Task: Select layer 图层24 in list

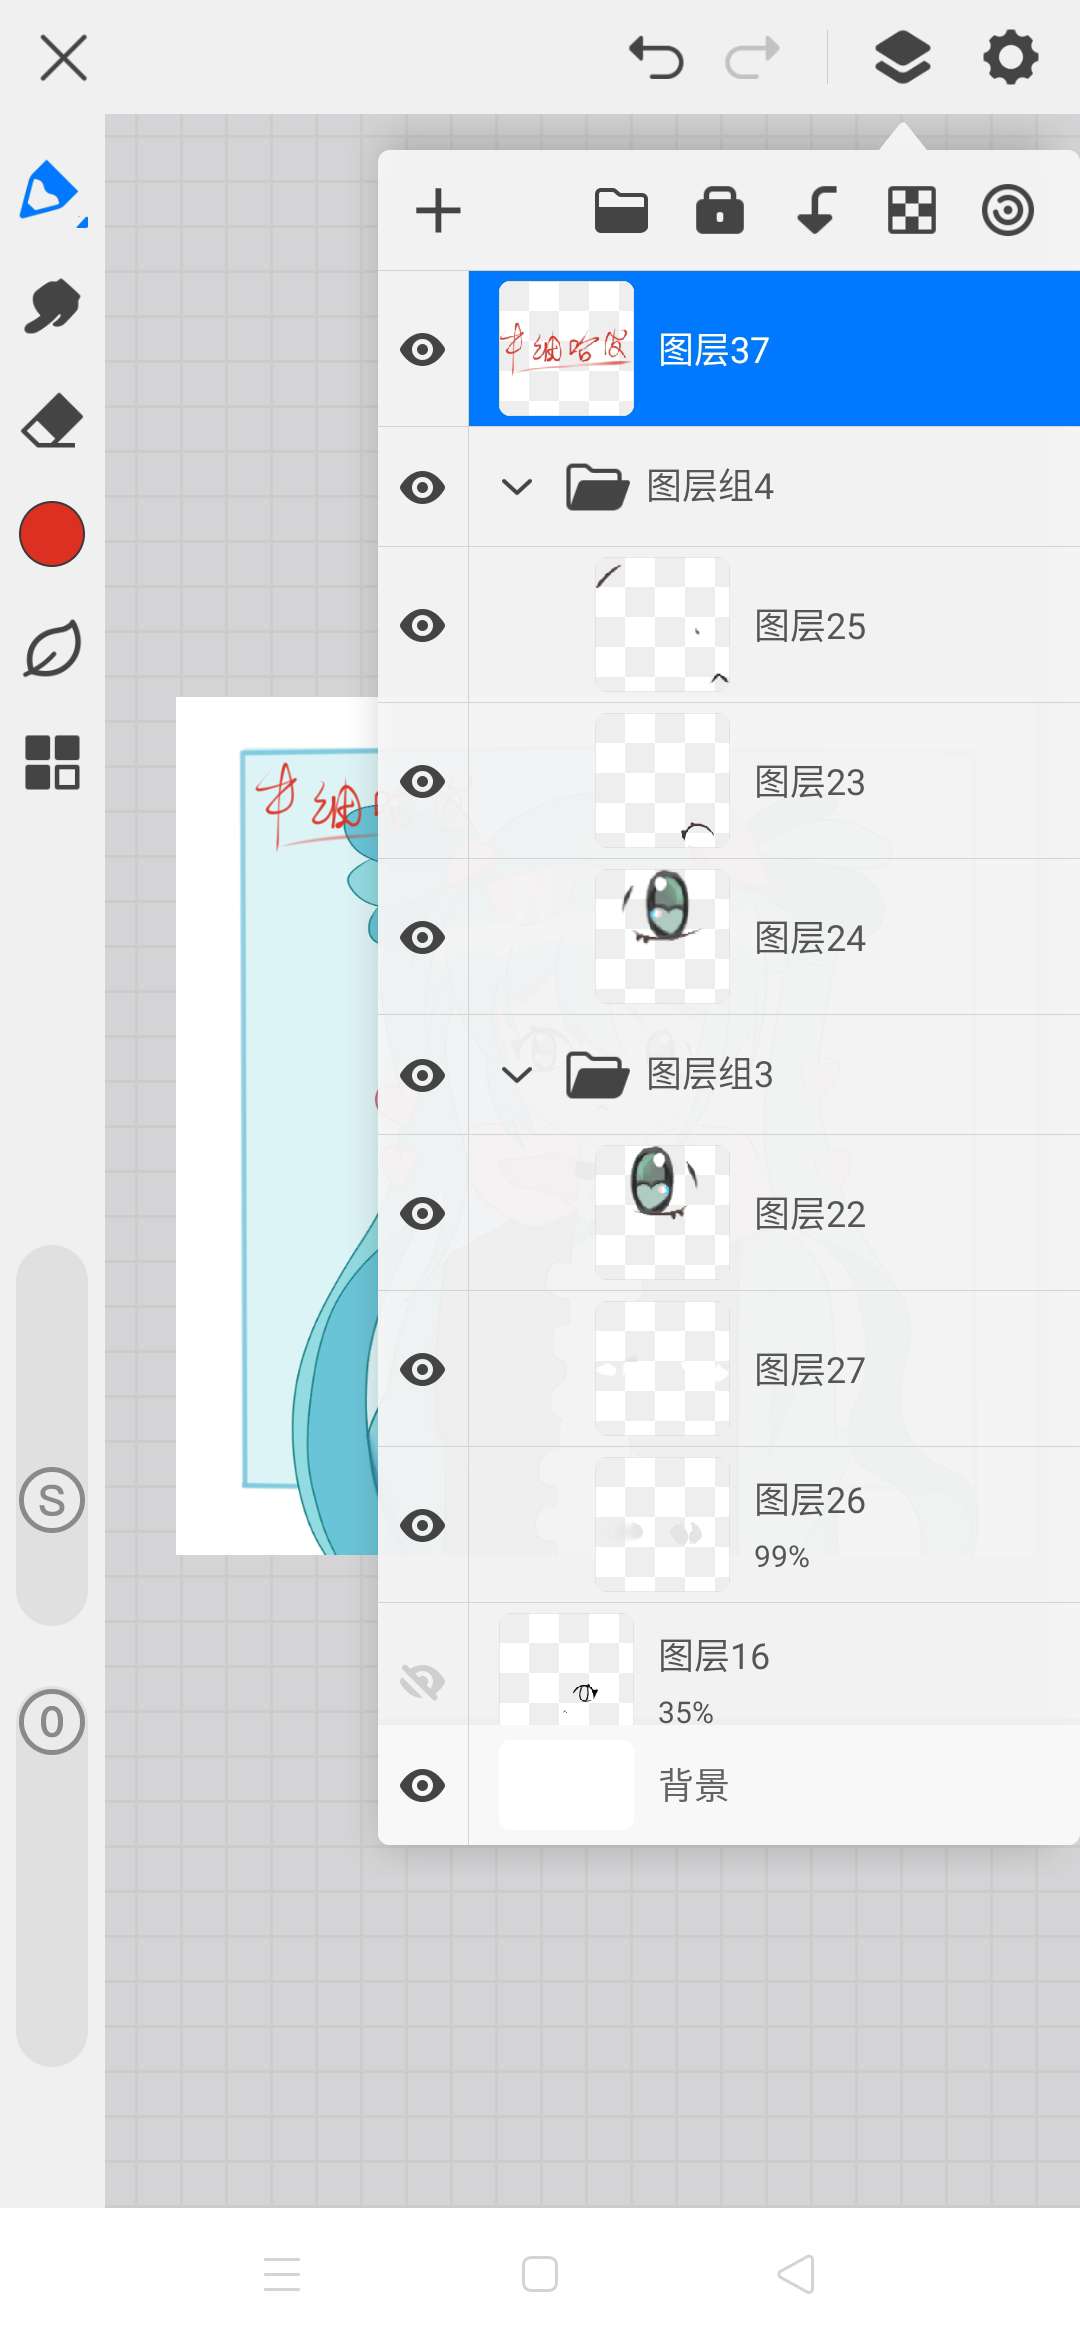Action: (x=774, y=937)
